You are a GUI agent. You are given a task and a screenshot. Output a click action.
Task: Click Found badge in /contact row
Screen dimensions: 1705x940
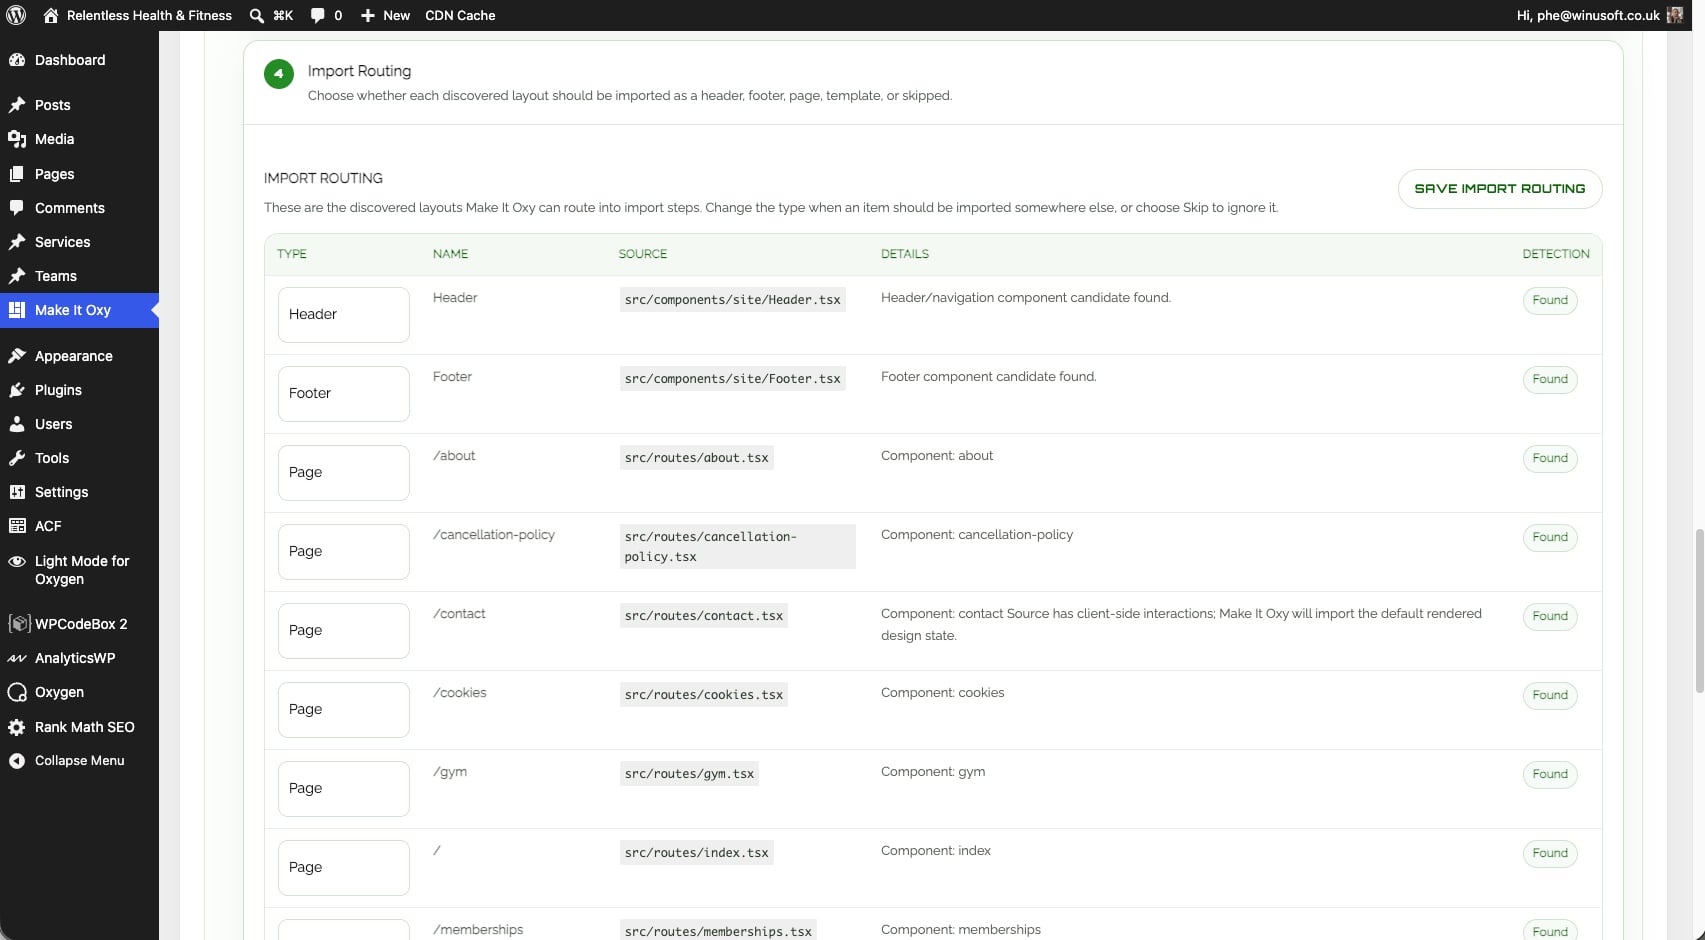coord(1550,616)
